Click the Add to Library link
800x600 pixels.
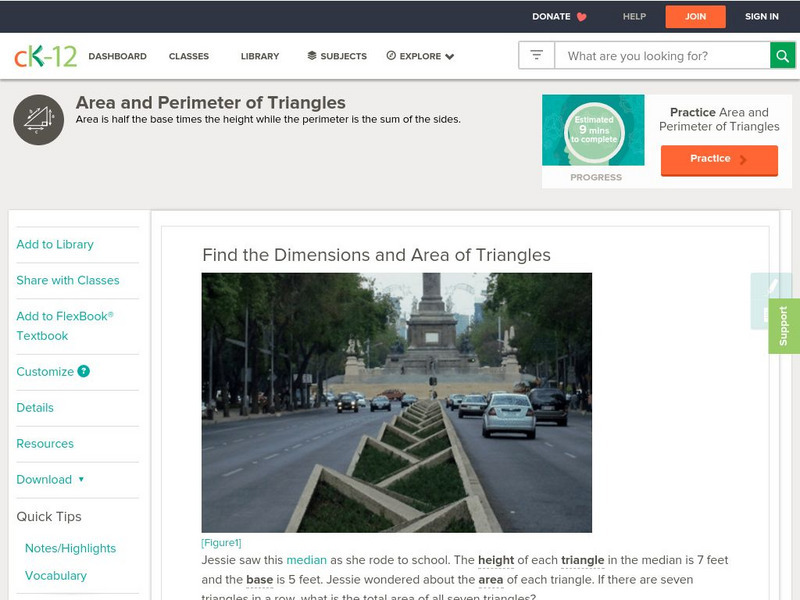pos(55,244)
